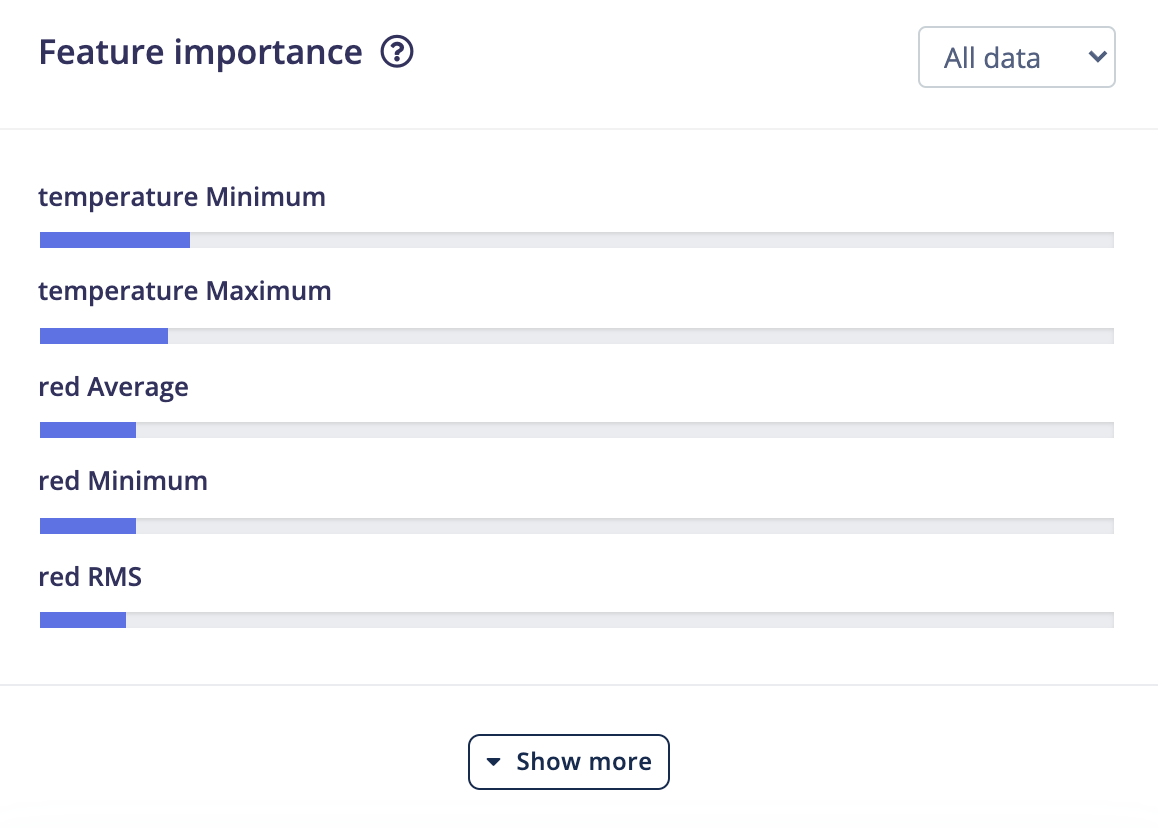Click blue filled bar of temperature Minimum
The height and width of the screenshot is (828, 1158).
114,240
